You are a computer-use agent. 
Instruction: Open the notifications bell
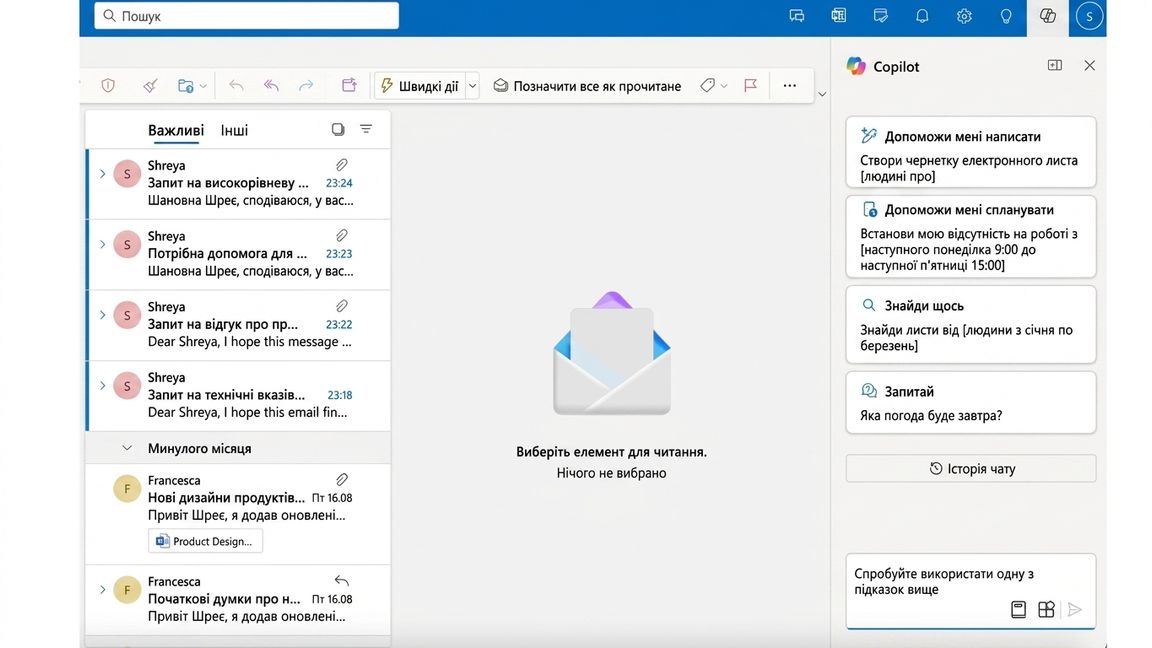[x=922, y=15]
